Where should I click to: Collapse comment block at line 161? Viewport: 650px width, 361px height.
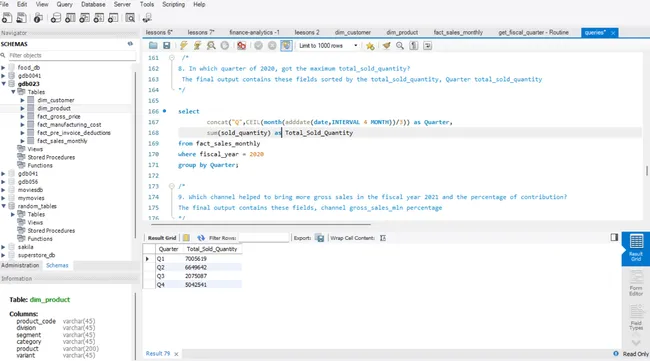[172, 58]
